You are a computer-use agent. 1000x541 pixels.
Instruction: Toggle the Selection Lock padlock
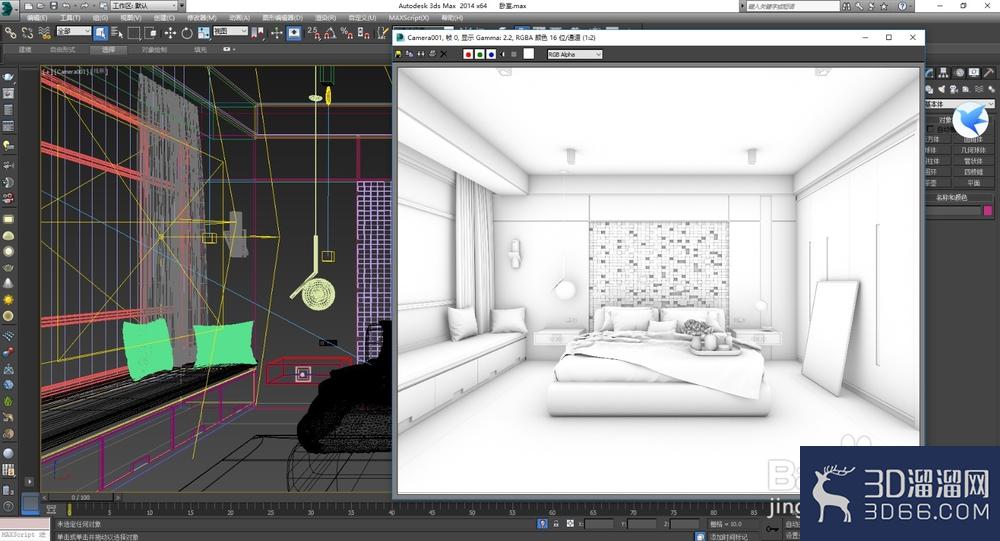click(556, 523)
